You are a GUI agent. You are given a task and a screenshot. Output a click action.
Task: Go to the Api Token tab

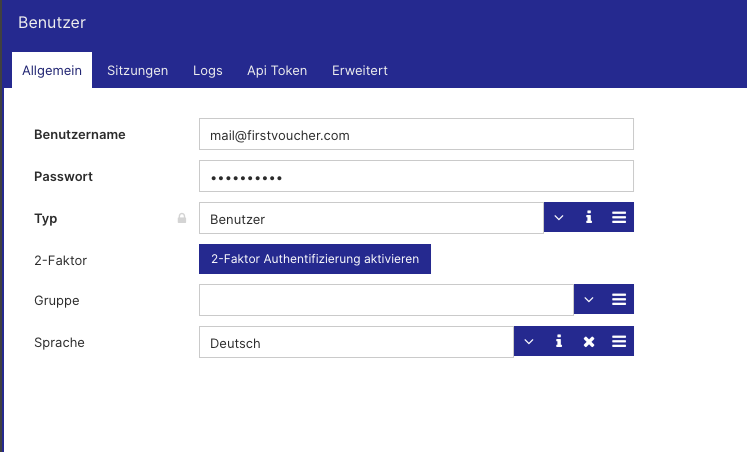point(277,70)
